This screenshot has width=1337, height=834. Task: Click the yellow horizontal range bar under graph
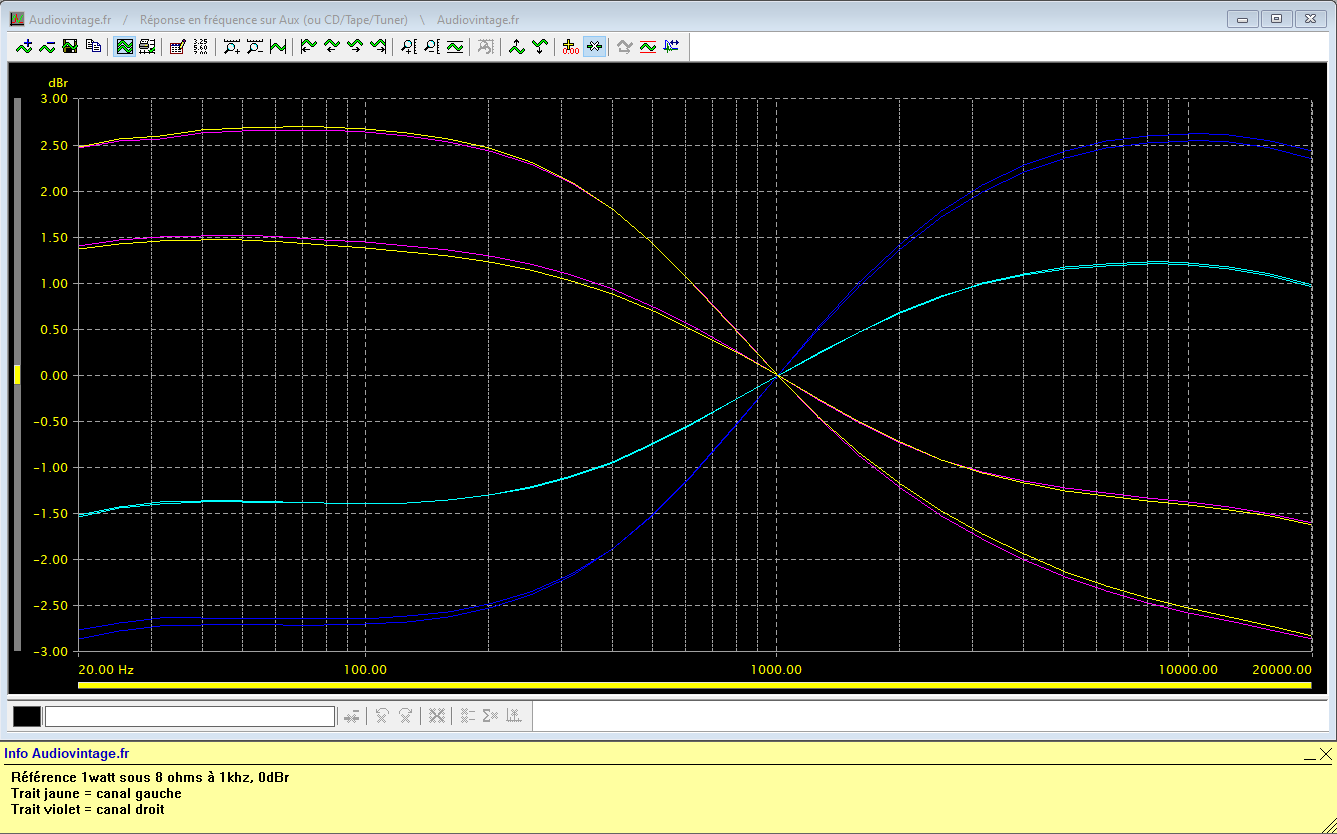(694, 685)
